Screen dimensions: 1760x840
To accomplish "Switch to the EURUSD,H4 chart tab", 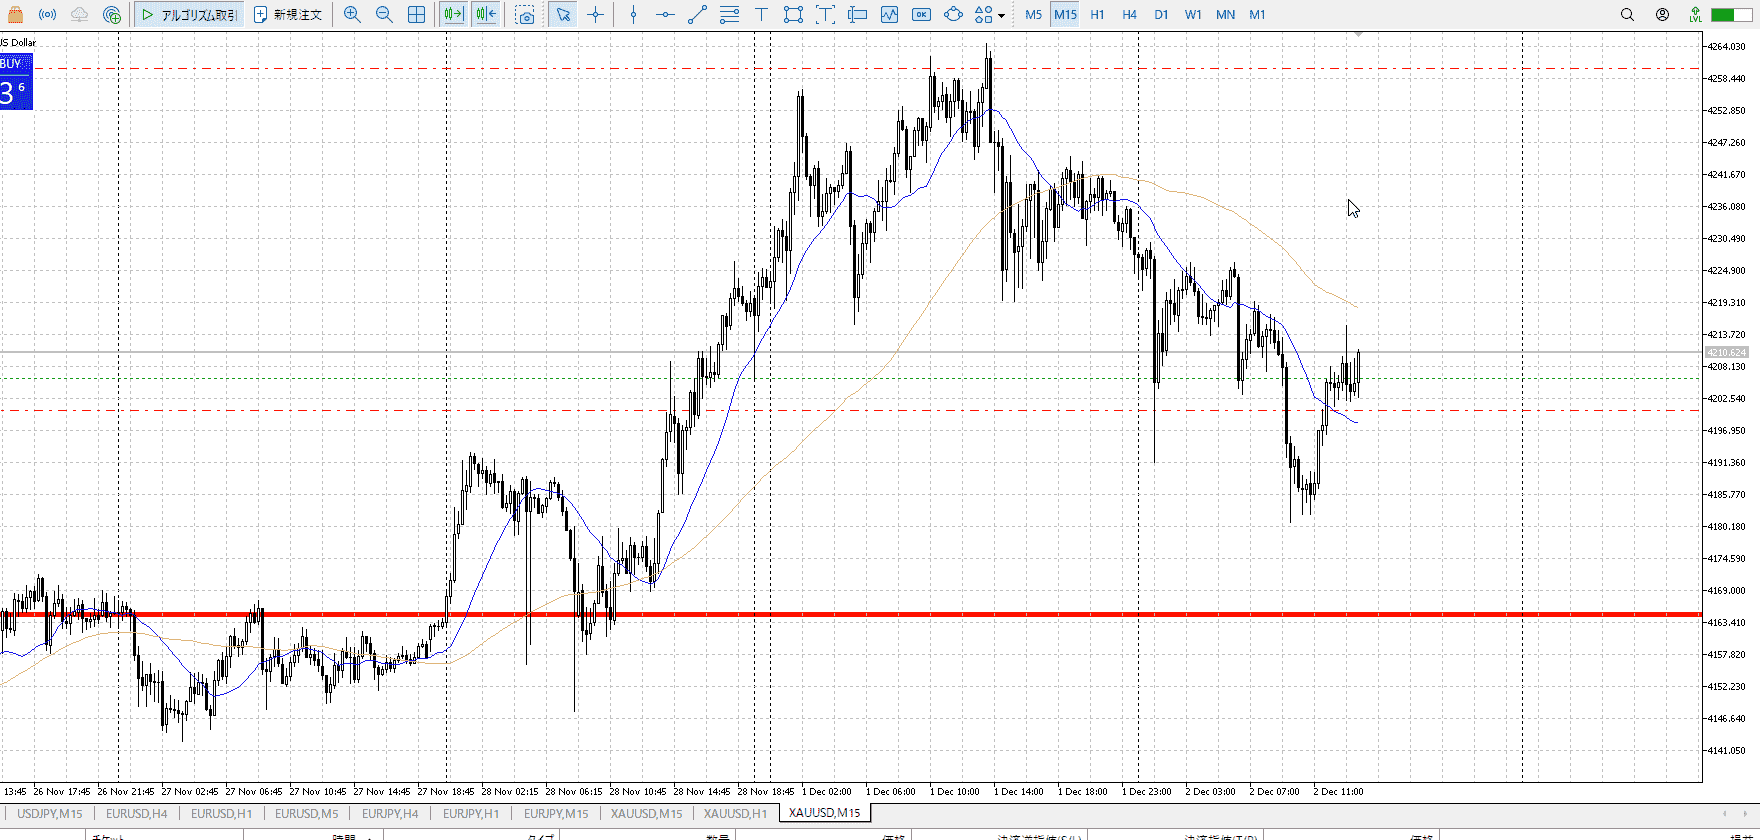I will click(x=137, y=813).
